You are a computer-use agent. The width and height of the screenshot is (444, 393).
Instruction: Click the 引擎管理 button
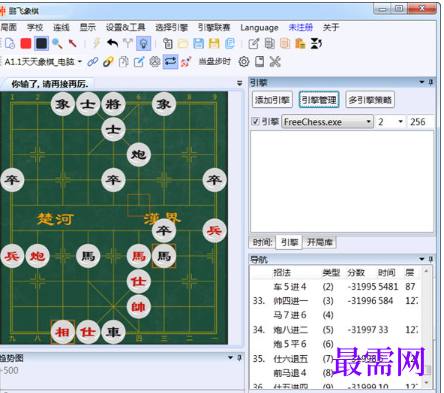pyautogui.click(x=319, y=100)
